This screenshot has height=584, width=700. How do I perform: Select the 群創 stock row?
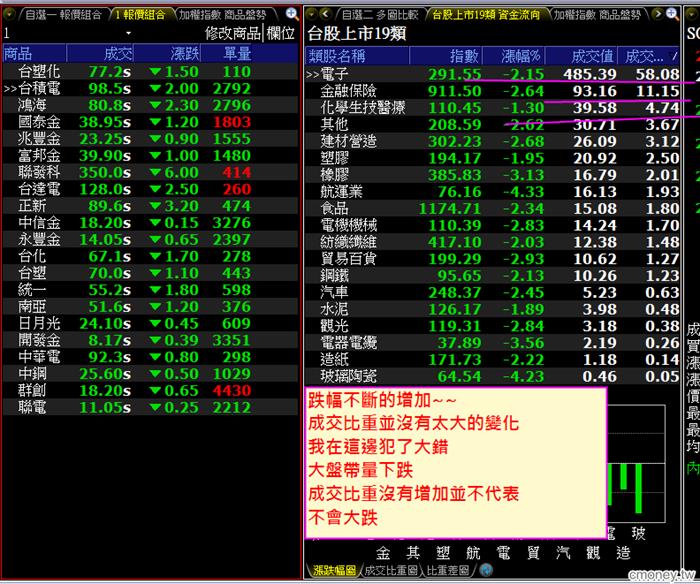pos(150,391)
